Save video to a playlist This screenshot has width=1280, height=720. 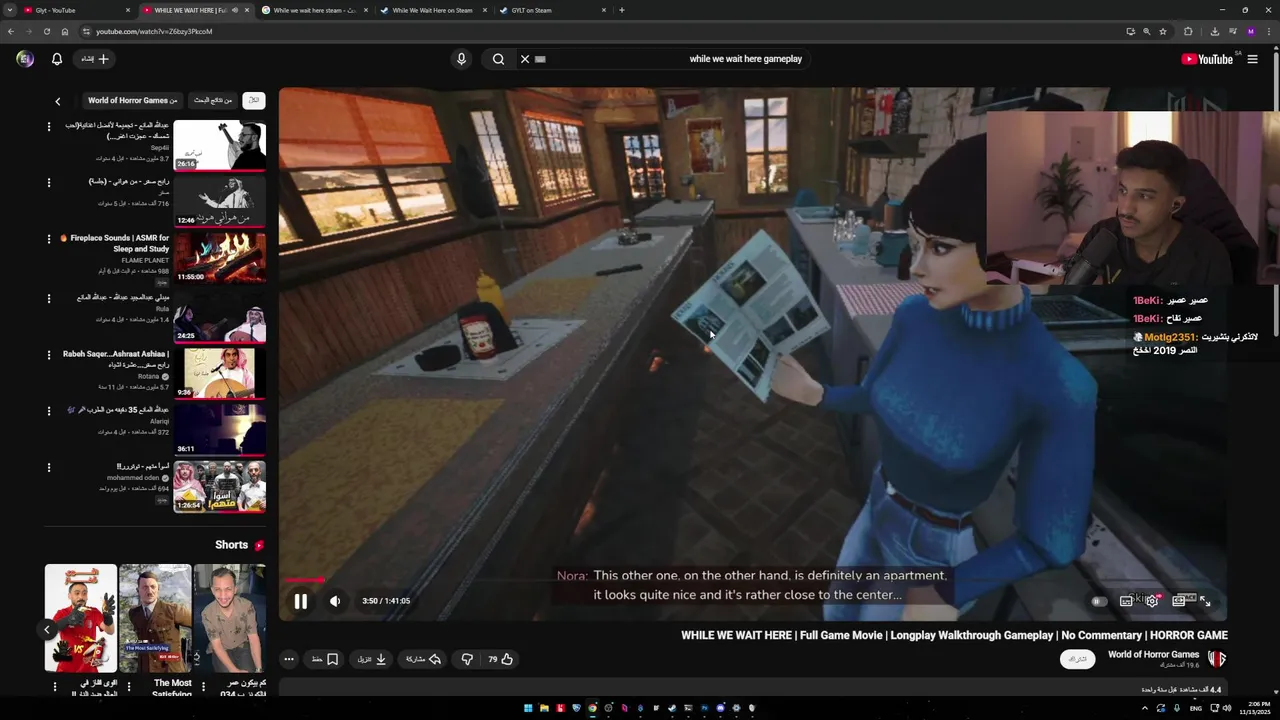point(325,659)
